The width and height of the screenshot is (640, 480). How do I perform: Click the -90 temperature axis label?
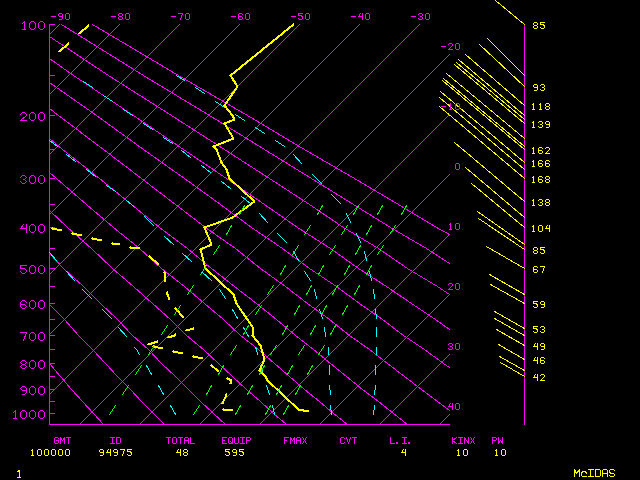60,17
